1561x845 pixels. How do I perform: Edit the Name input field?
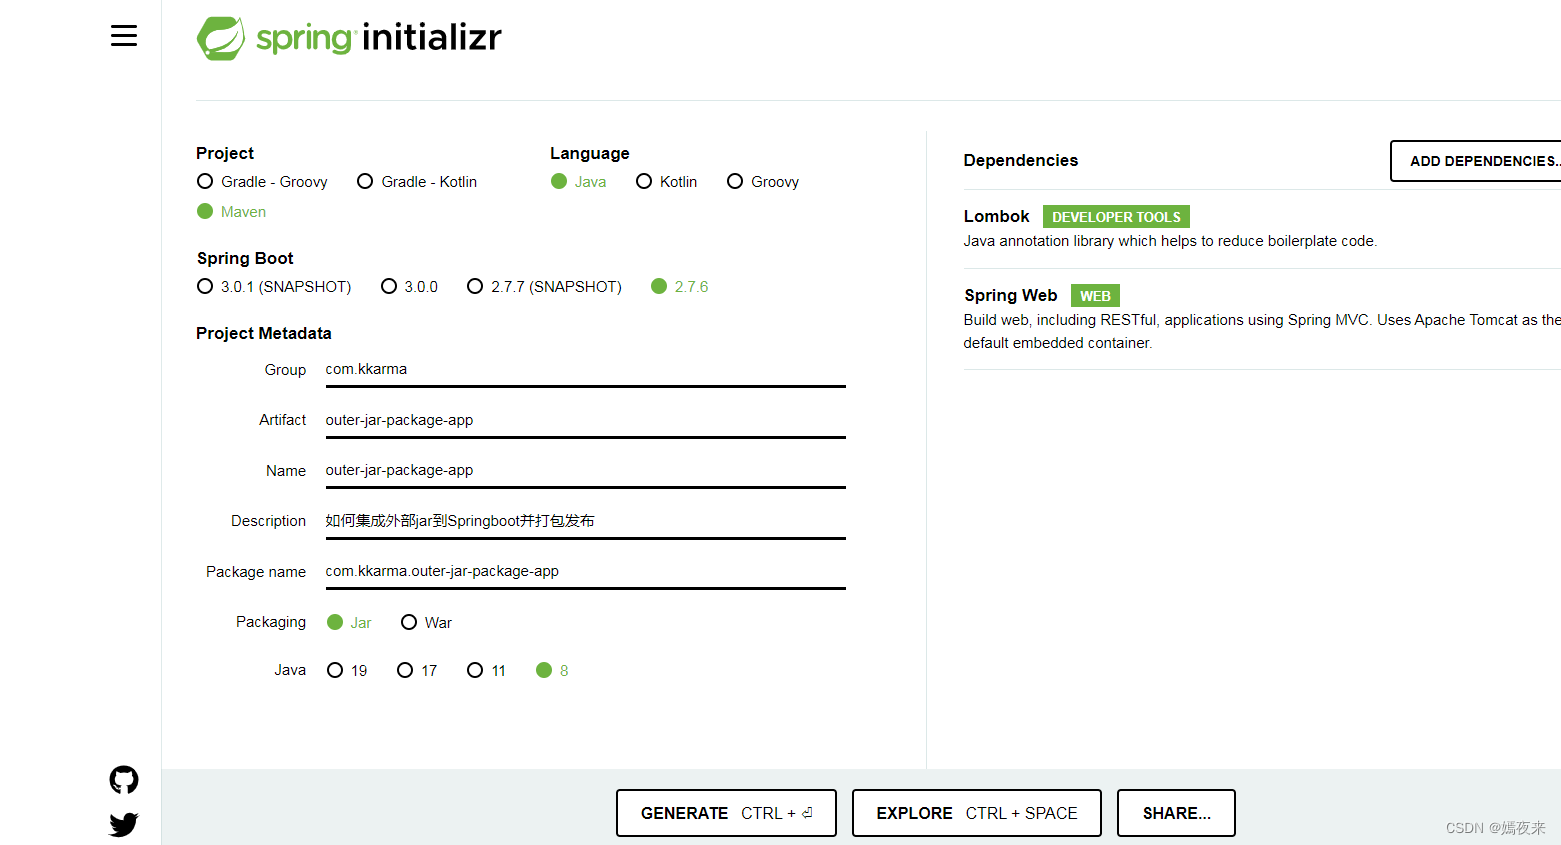tap(585, 471)
